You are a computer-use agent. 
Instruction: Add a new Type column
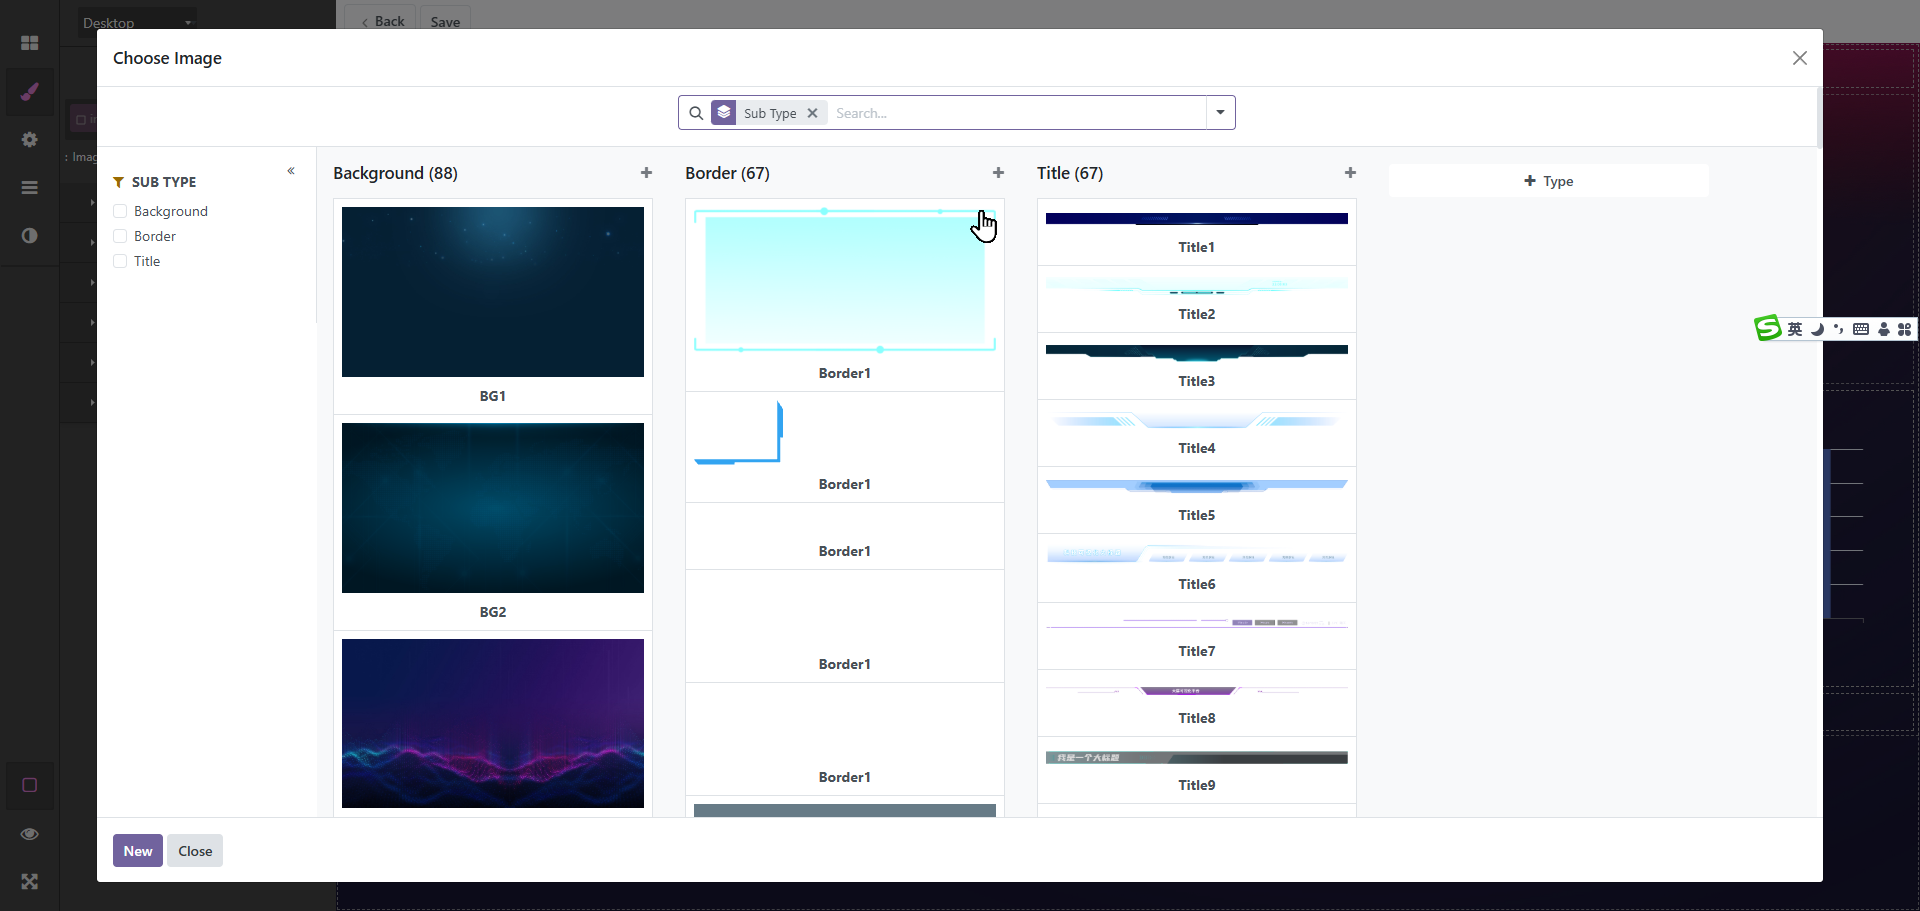click(x=1548, y=181)
